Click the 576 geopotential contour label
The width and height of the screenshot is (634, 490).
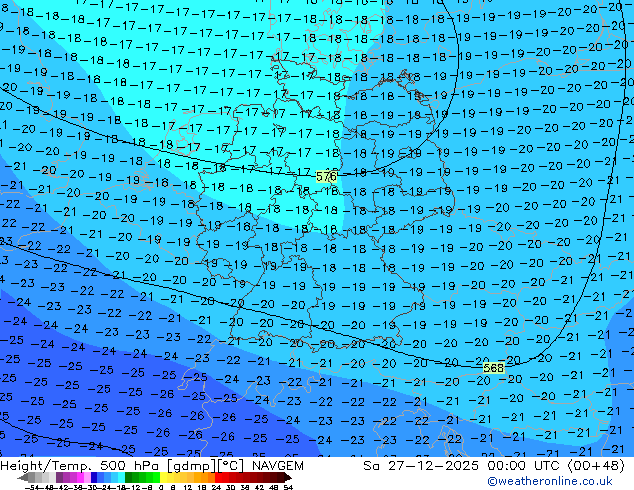click(x=326, y=176)
